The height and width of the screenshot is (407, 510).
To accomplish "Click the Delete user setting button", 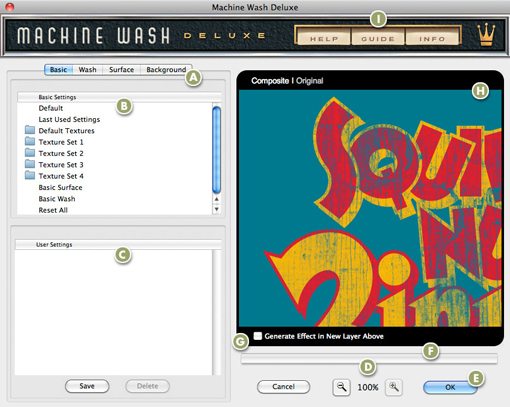I will point(147,386).
